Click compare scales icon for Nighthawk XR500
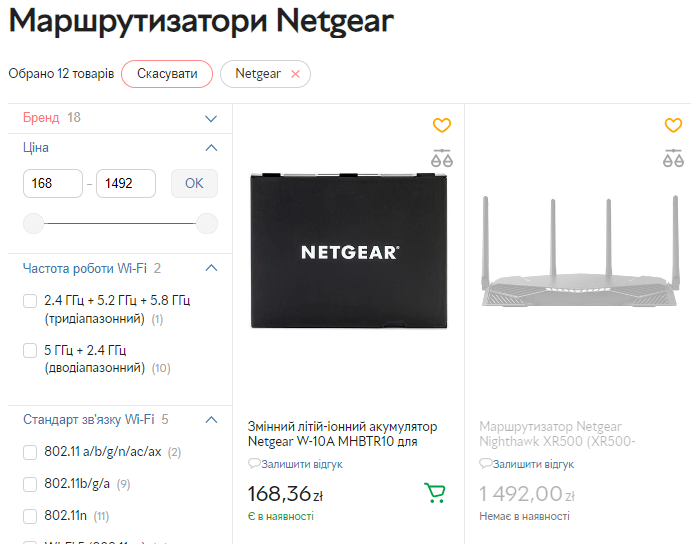Screen dimensions: 691x544 coord(674,157)
